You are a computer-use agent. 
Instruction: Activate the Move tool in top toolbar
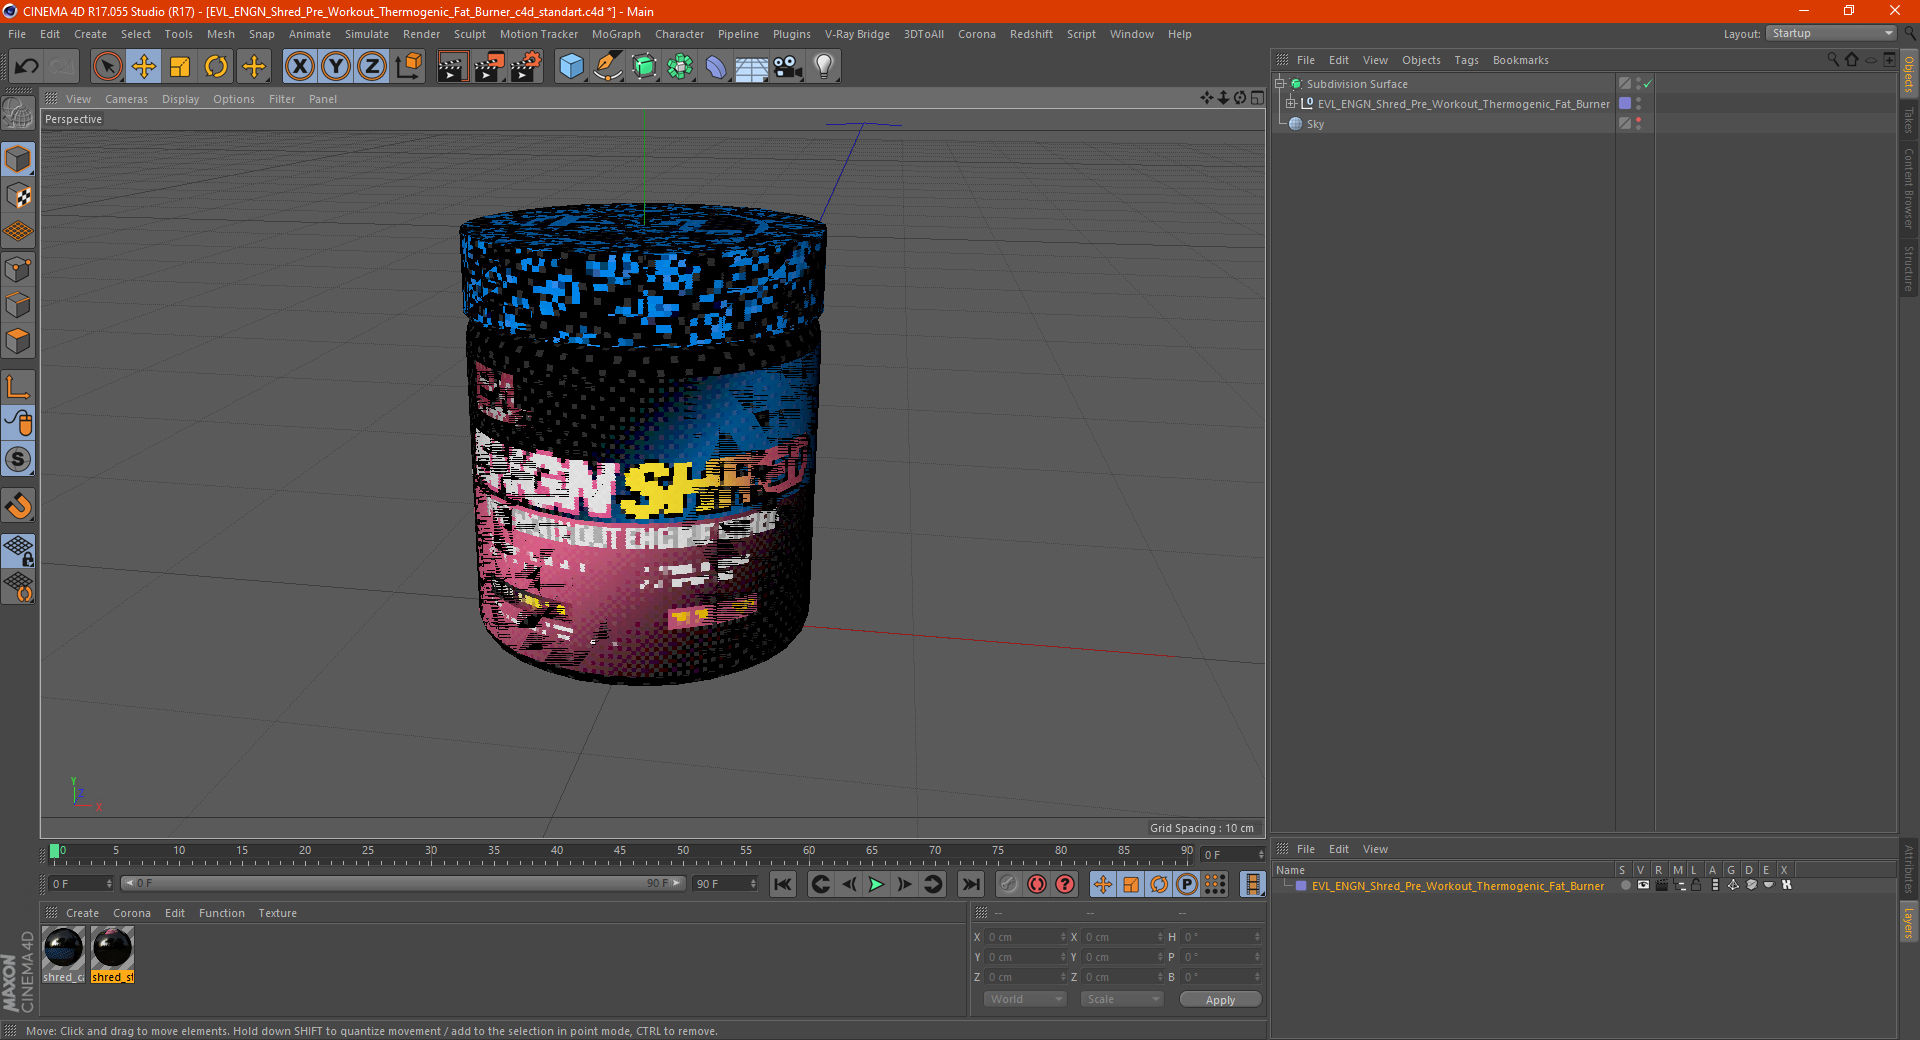(x=144, y=67)
